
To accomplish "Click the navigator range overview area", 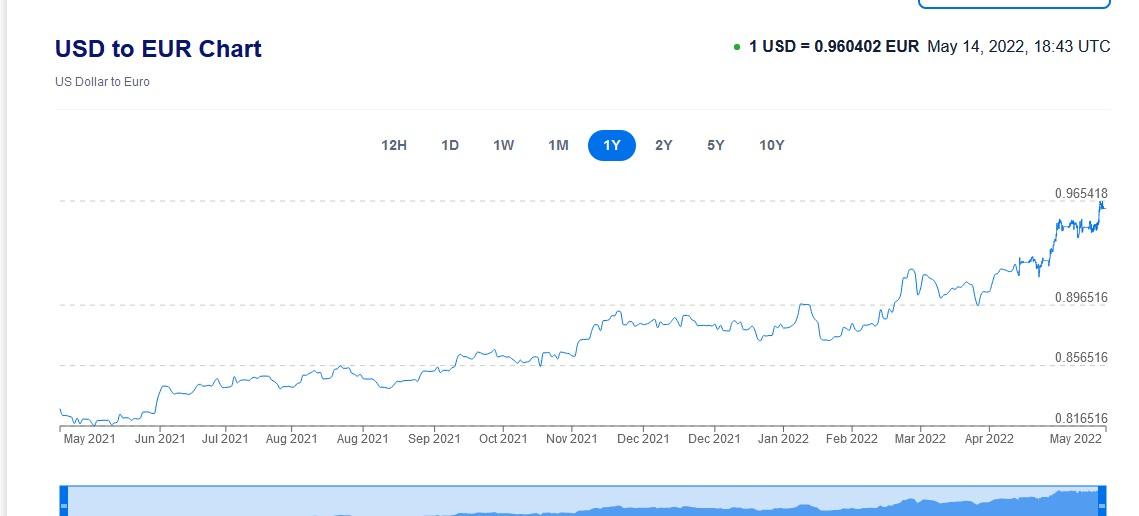I will (583, 501).
